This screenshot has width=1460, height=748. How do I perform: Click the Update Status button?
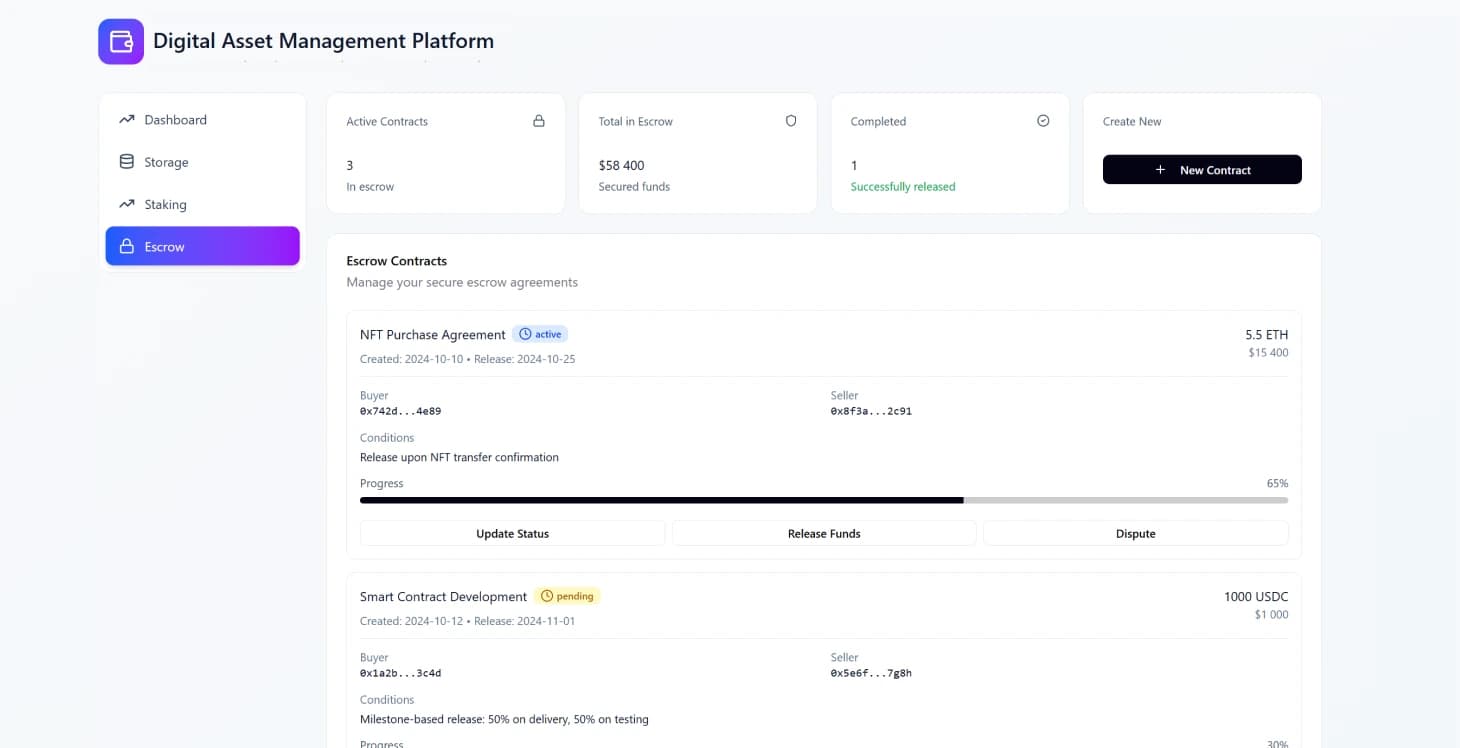coord(512,533)
